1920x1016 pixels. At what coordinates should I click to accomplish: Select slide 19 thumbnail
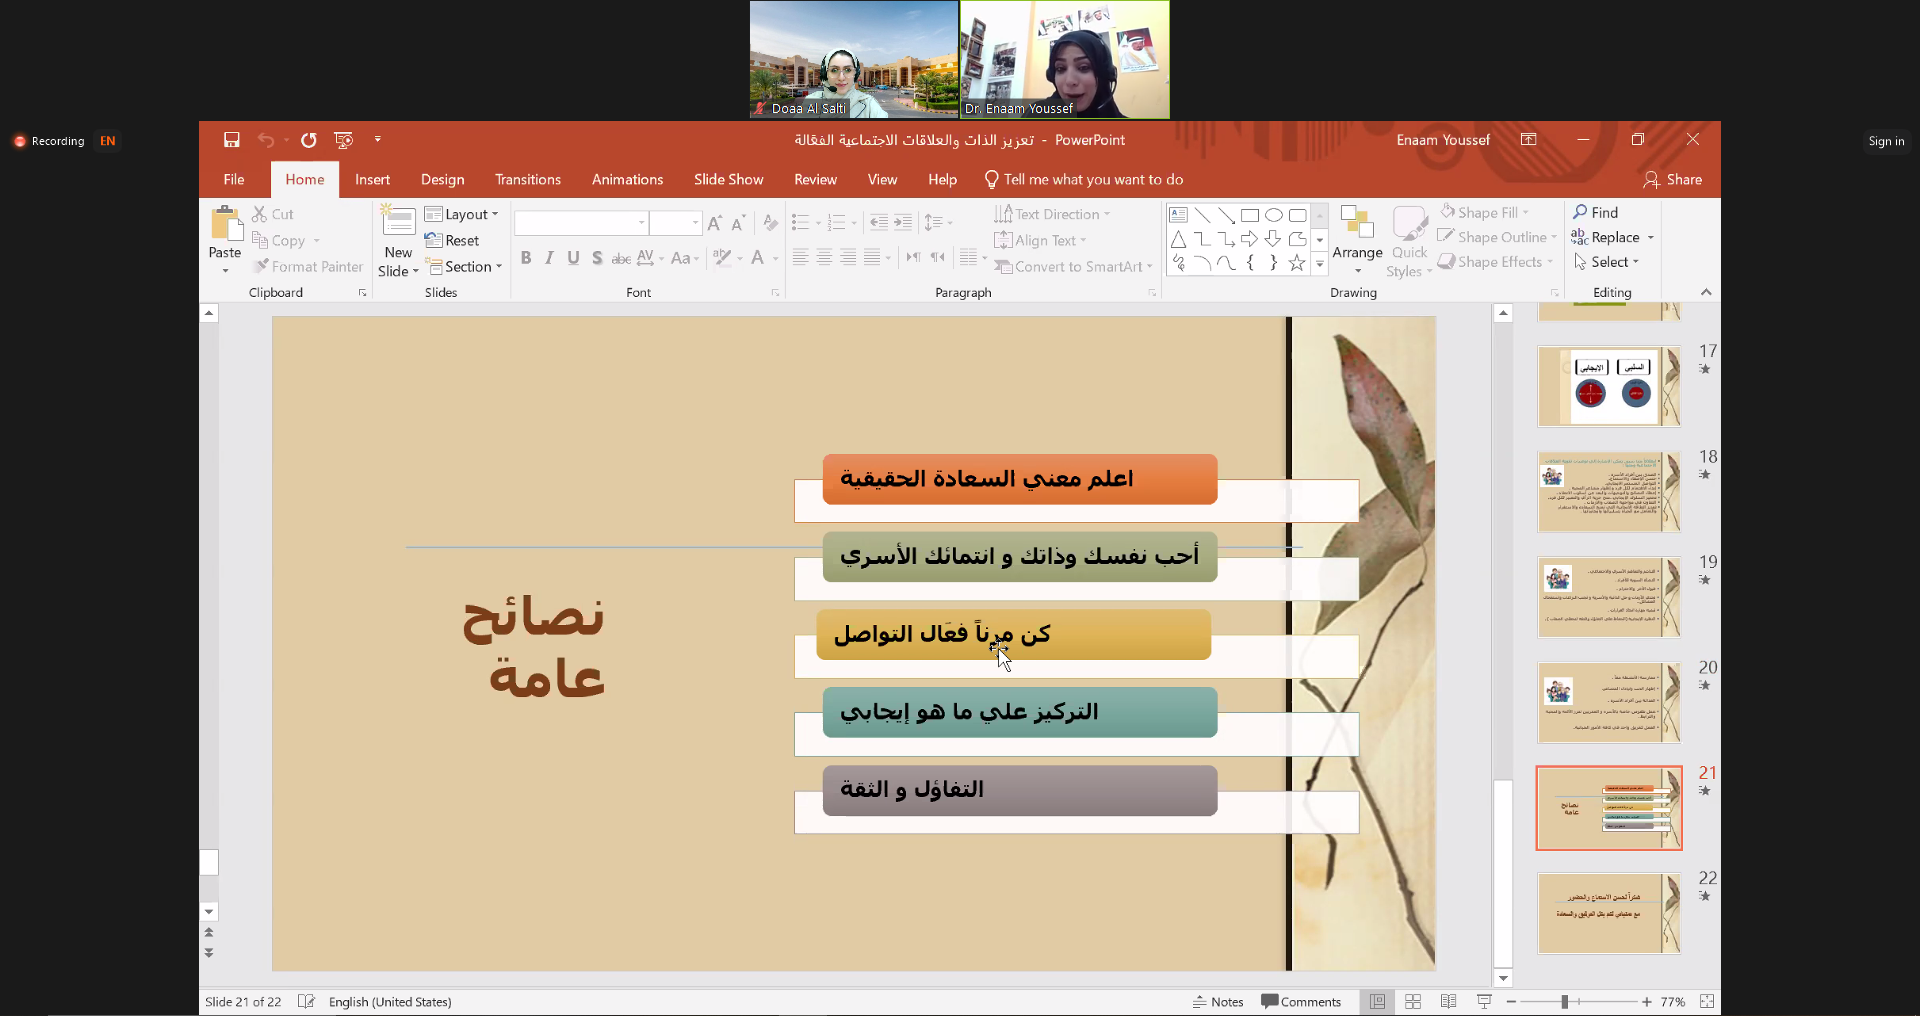coord(1608,598)
